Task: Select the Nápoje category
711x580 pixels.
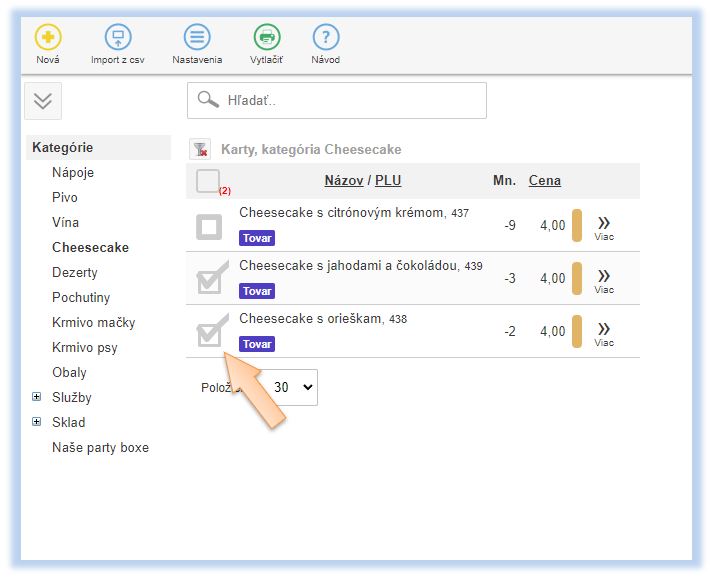Action: click(x=73, y=172)
